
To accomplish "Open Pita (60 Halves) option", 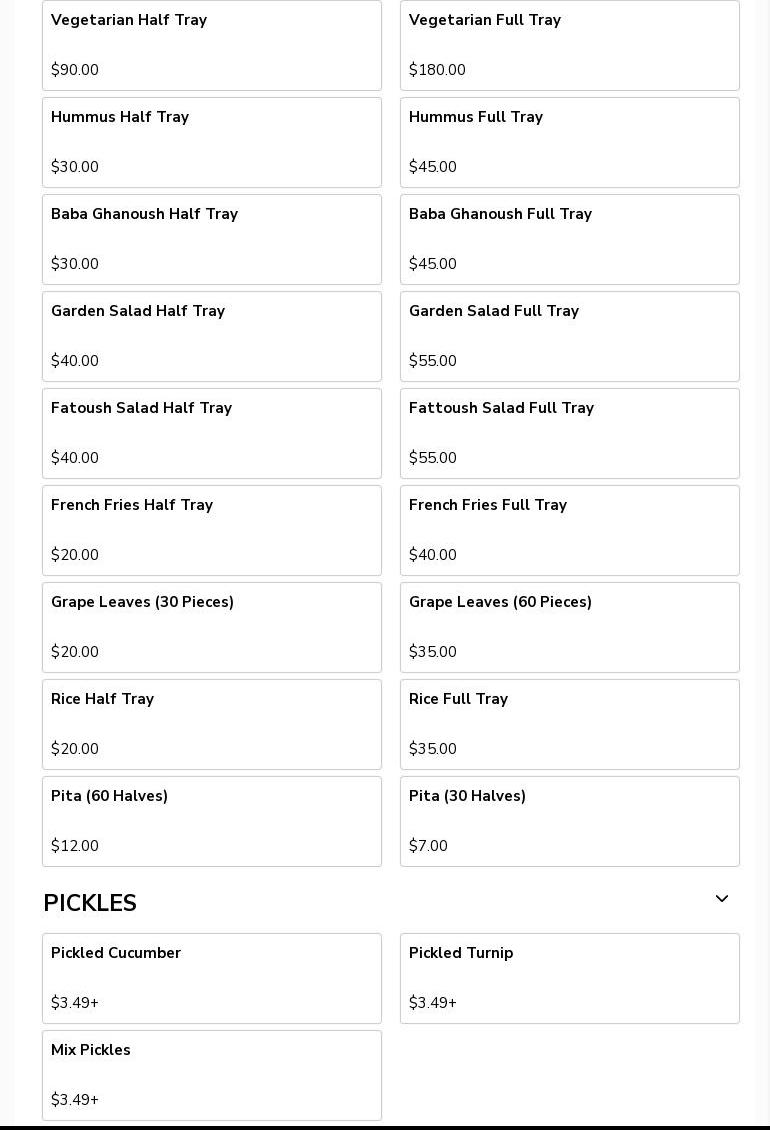I will (x=212, y=821).
